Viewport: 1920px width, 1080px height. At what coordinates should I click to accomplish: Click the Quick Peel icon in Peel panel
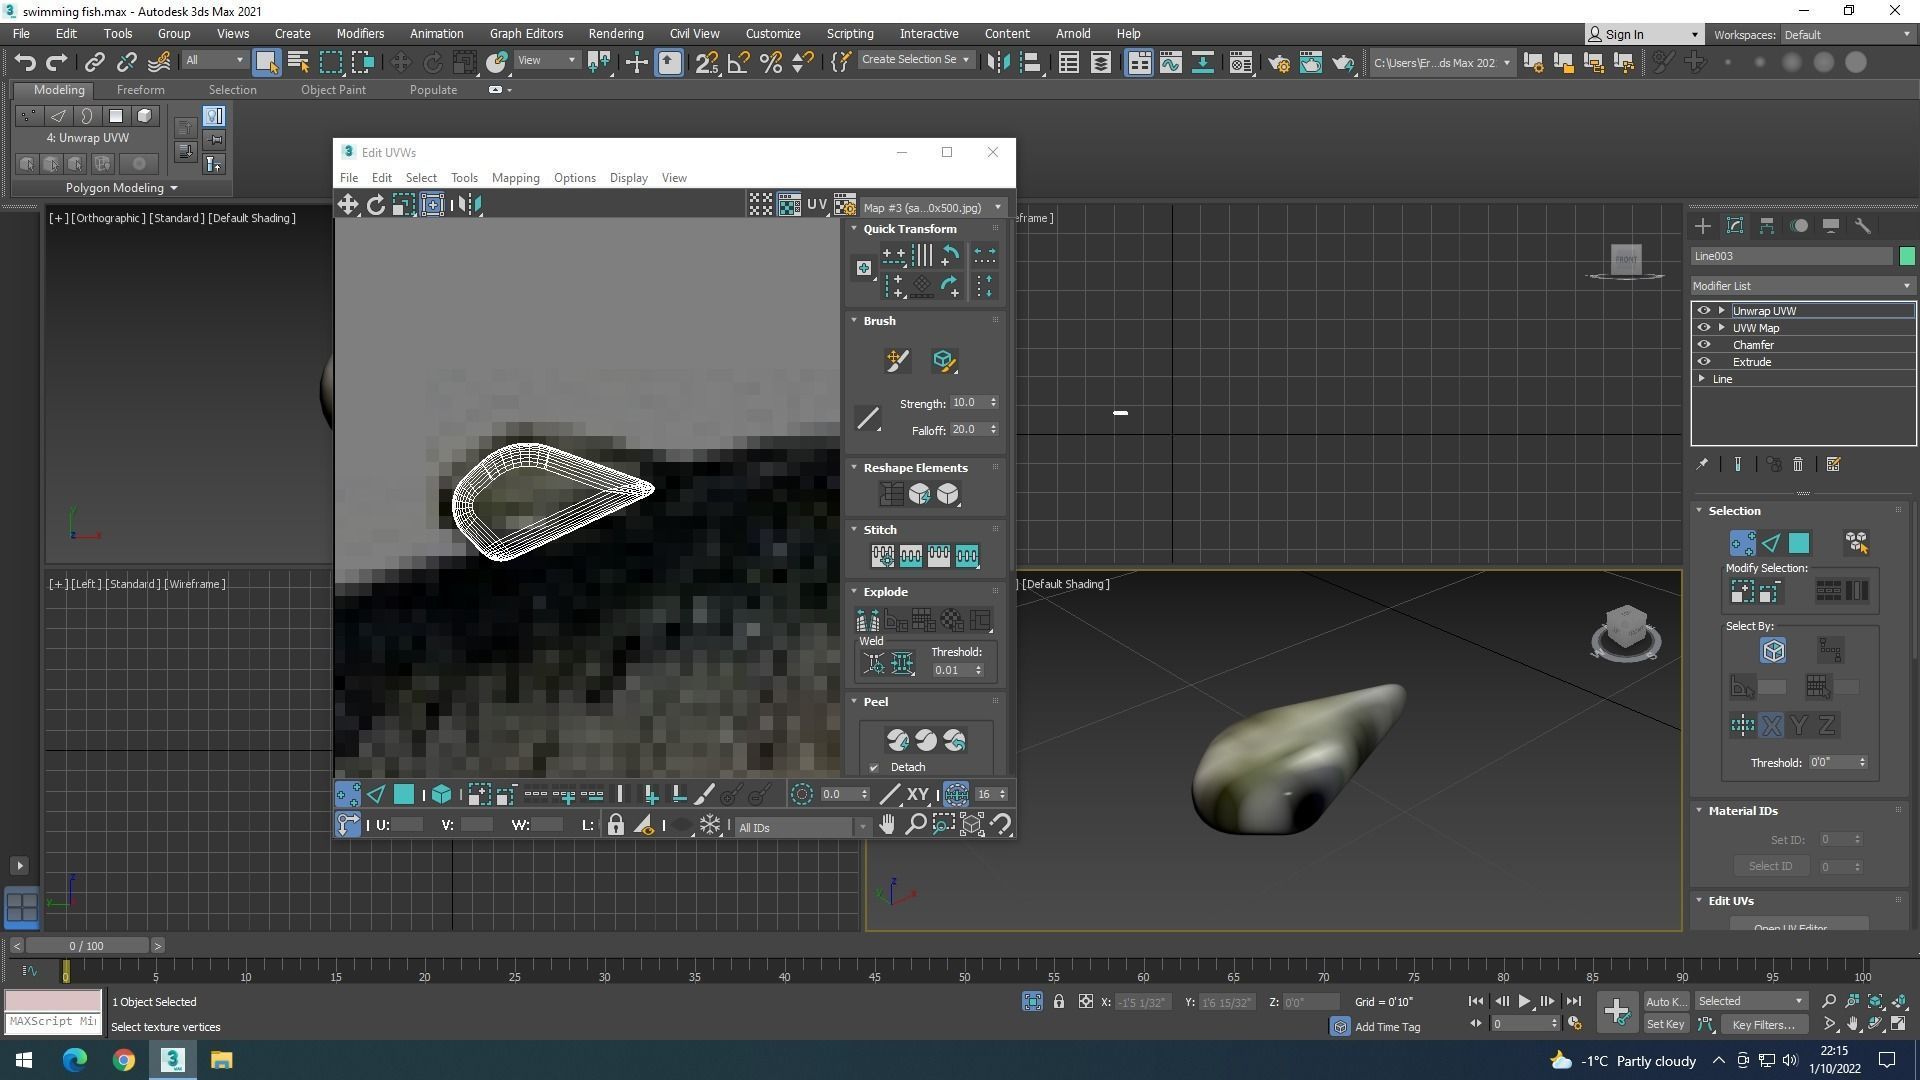(x=897, y=741)
